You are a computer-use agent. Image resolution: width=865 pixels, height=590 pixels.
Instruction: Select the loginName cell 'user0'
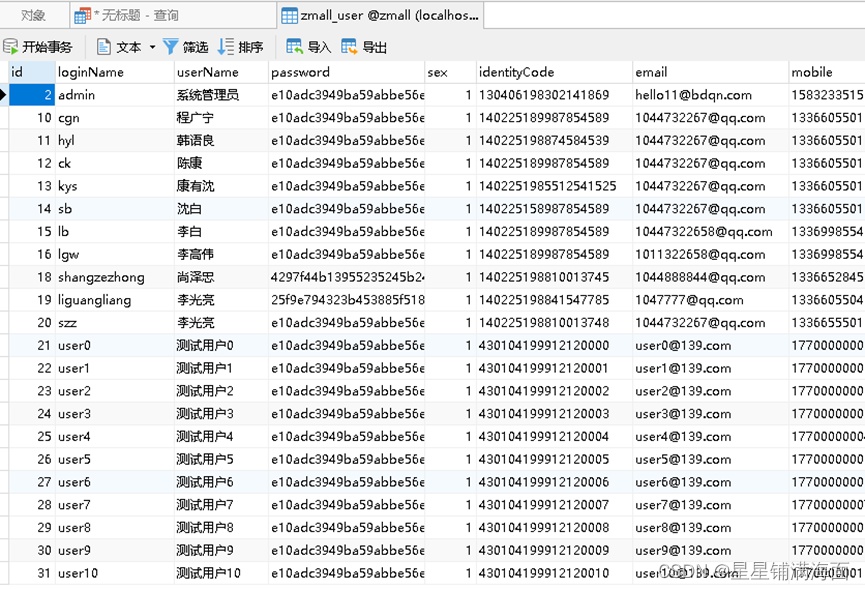click(115, 346)
